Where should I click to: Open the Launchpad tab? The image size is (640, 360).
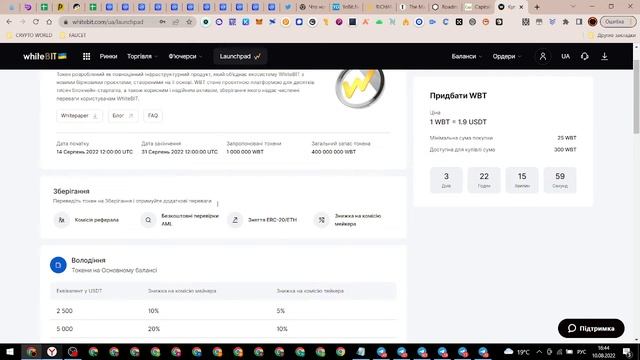click(240, 56)
